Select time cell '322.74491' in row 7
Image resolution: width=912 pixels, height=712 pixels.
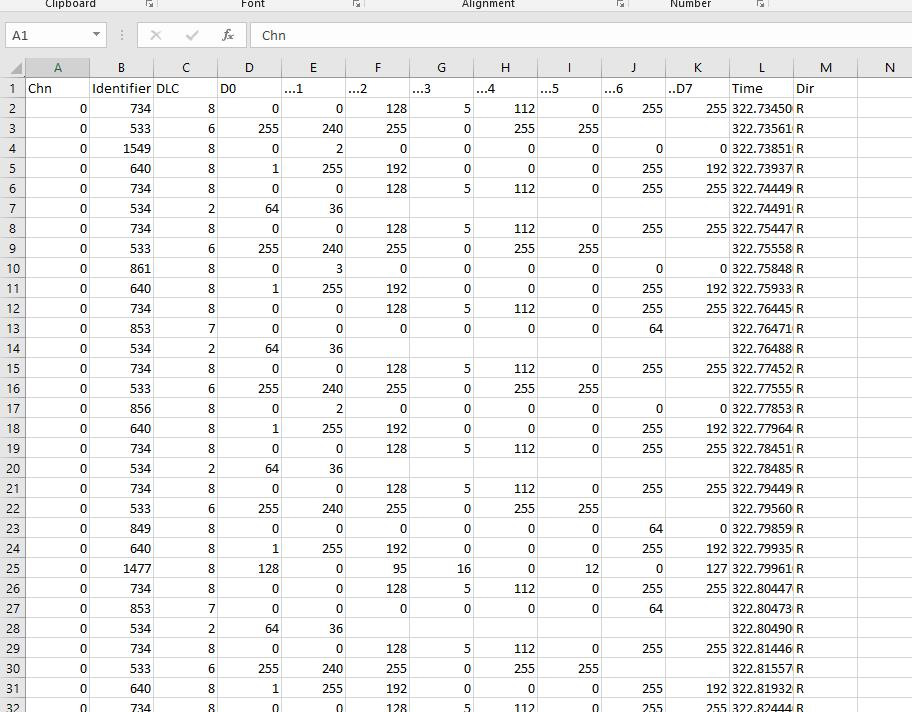[x=761, y=208]
